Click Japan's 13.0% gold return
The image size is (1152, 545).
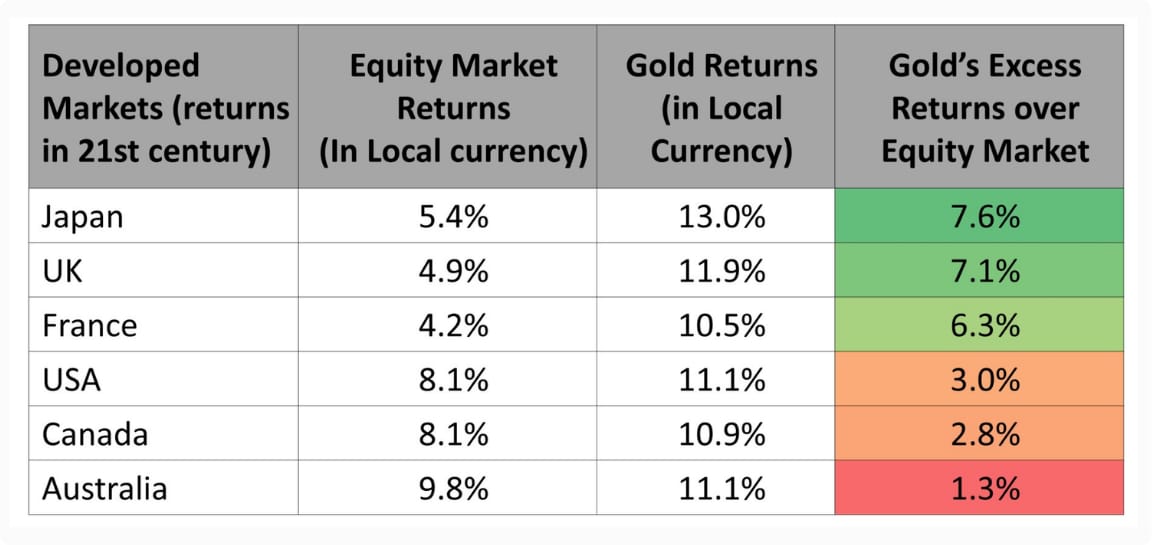[x=716, y=217]
